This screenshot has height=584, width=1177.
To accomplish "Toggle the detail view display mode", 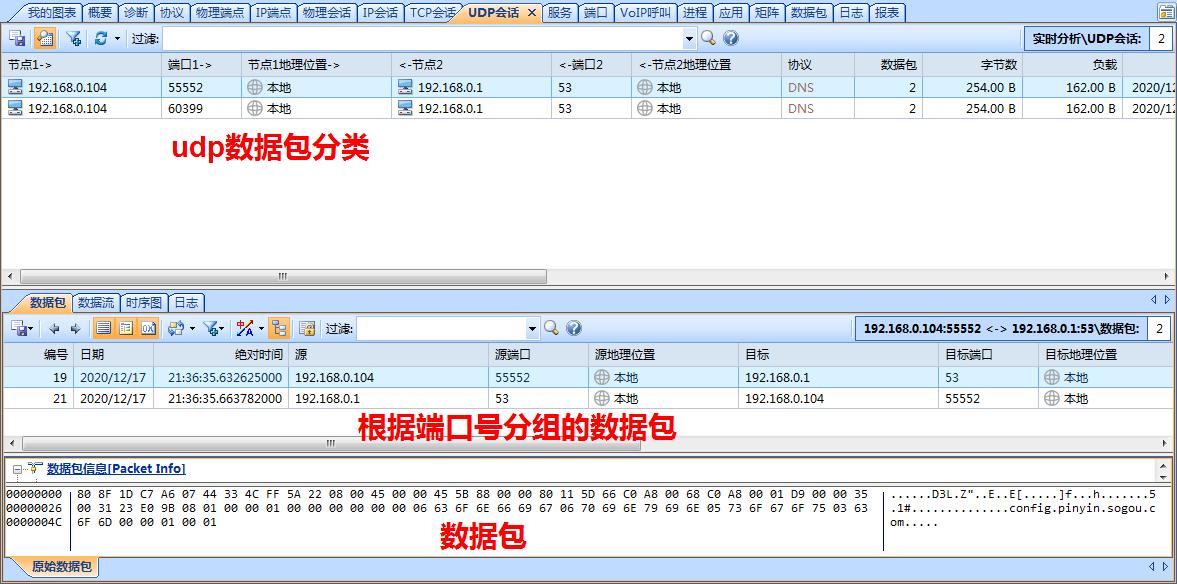I will coord(126,328).
